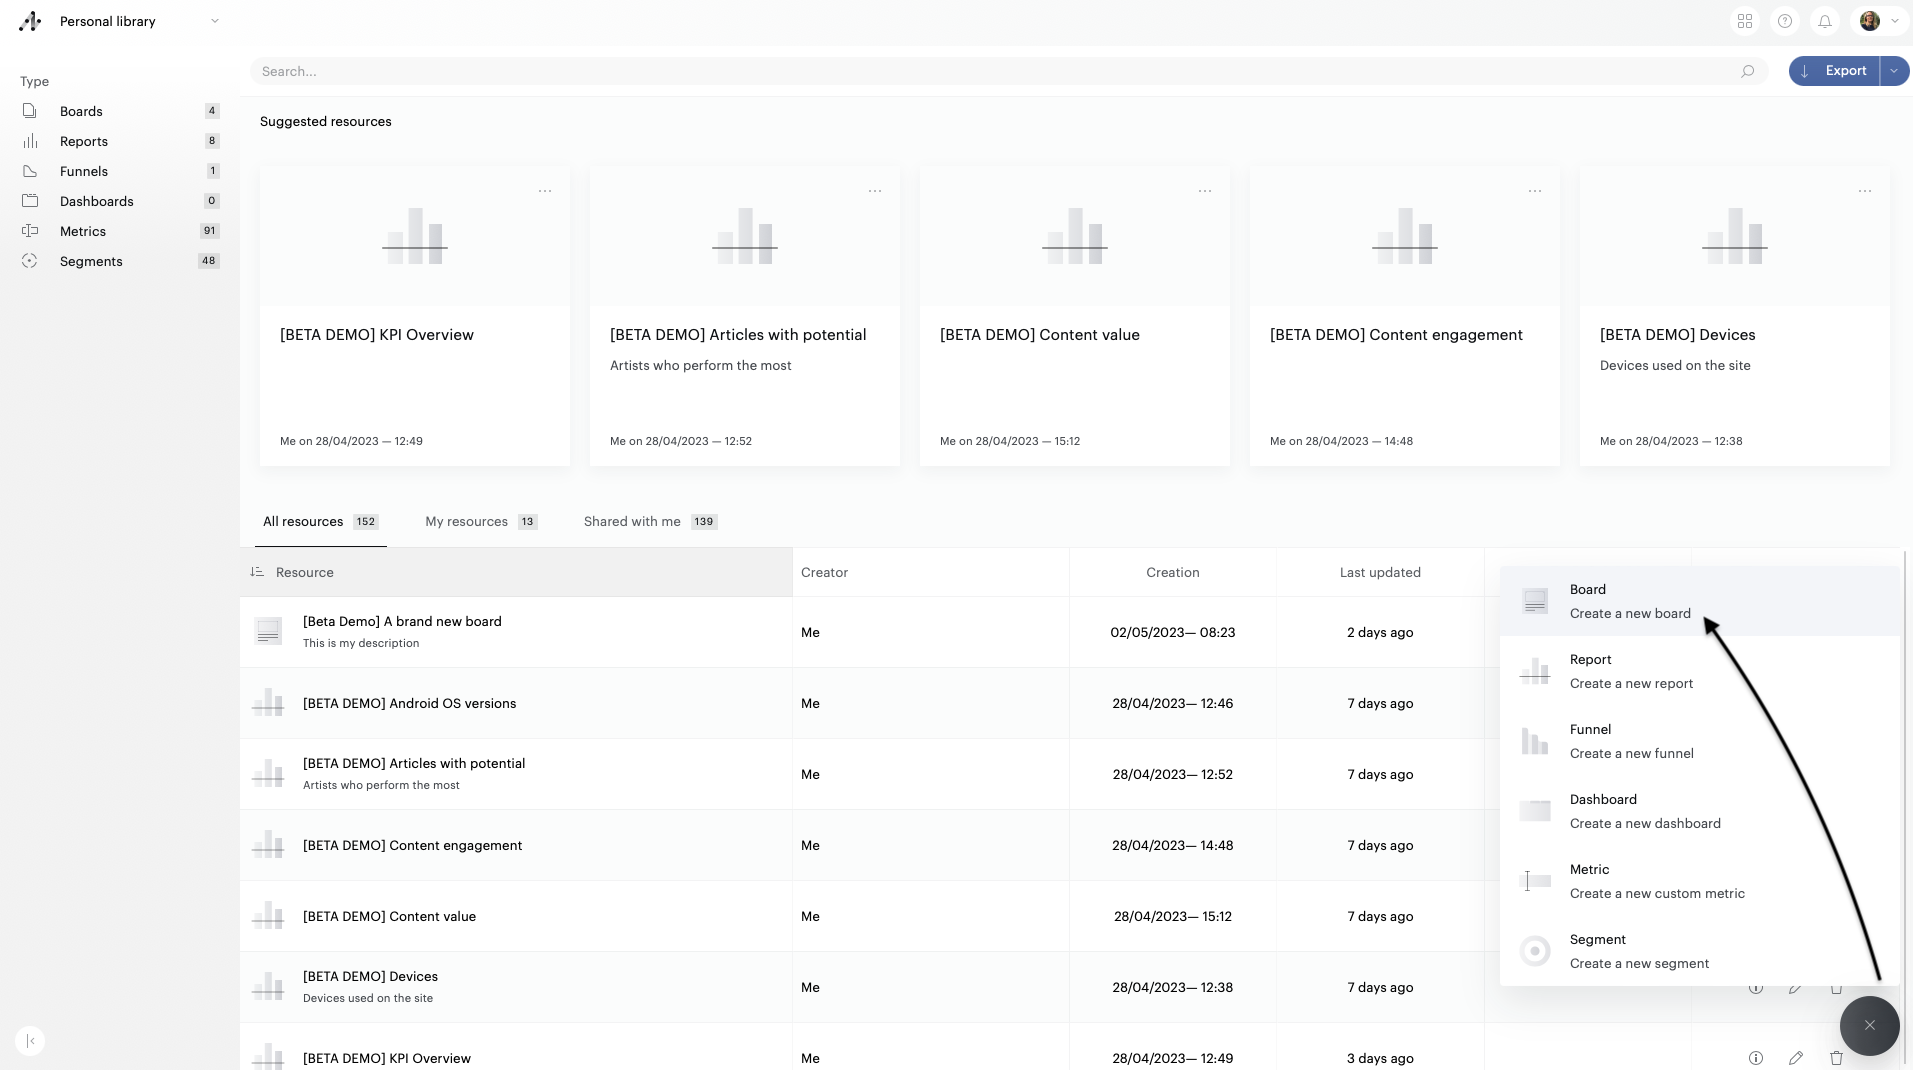Delete KPI Overview row with trash icon

1836,1058
